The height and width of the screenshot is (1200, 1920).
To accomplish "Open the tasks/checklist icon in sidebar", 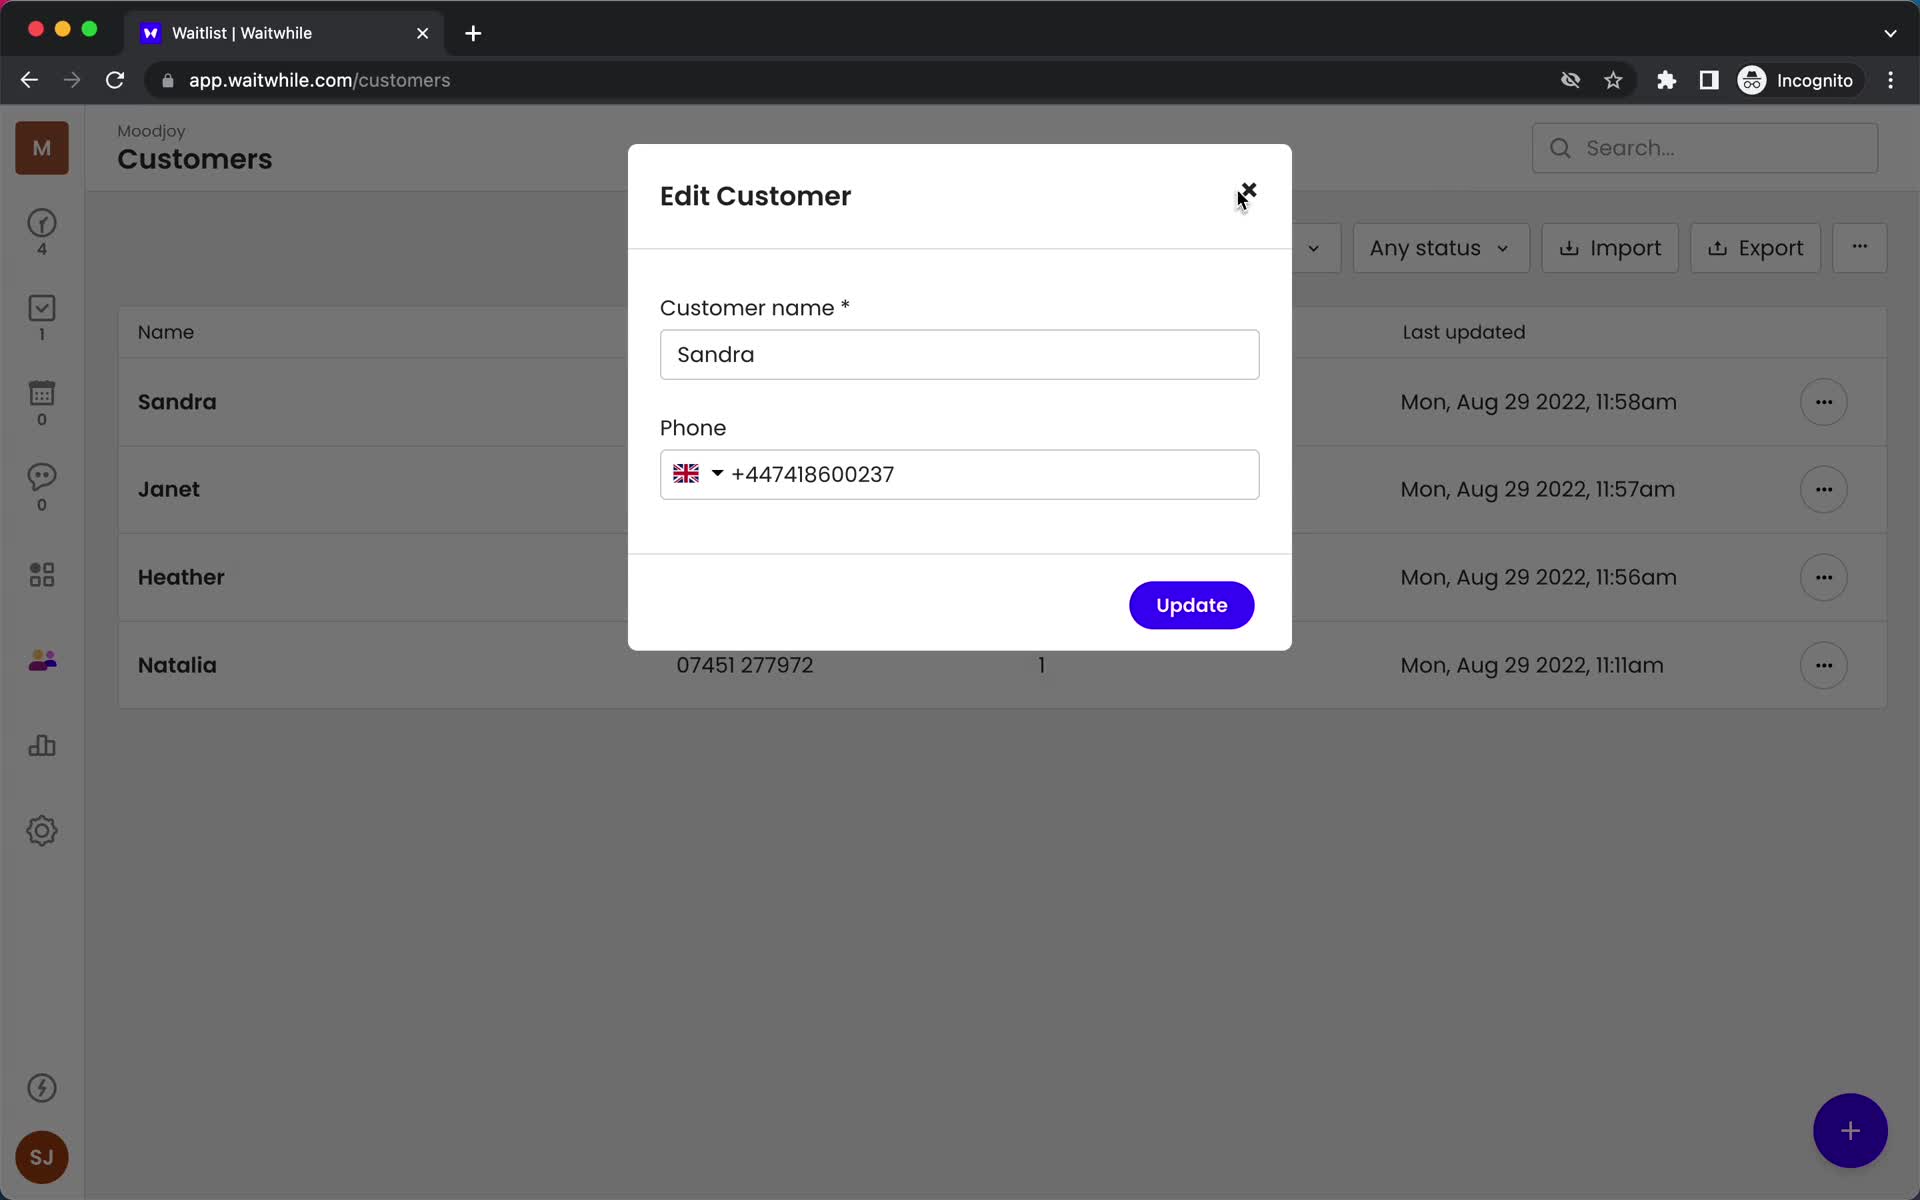I will (41, 318).
